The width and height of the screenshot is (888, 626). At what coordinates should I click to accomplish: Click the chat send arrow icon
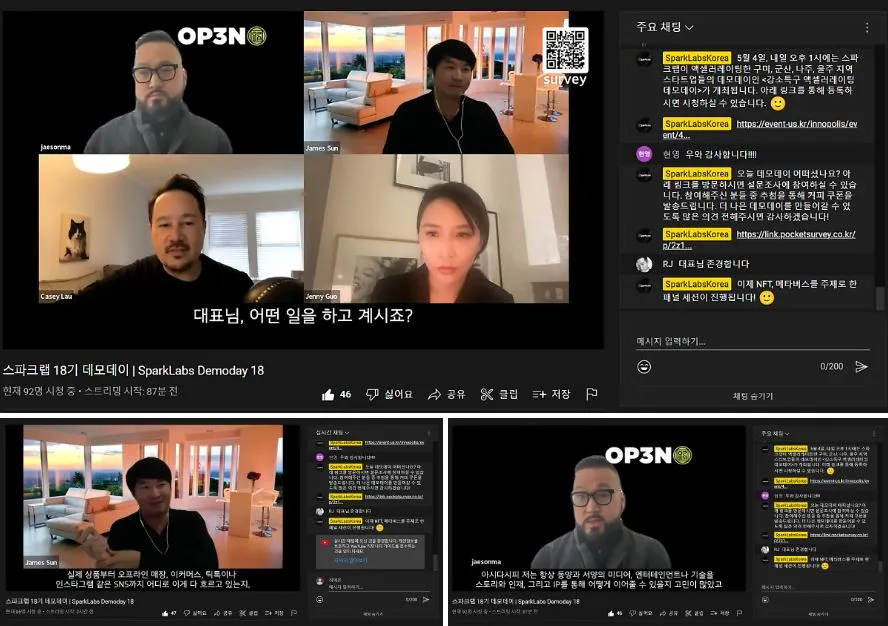(861, 367)
